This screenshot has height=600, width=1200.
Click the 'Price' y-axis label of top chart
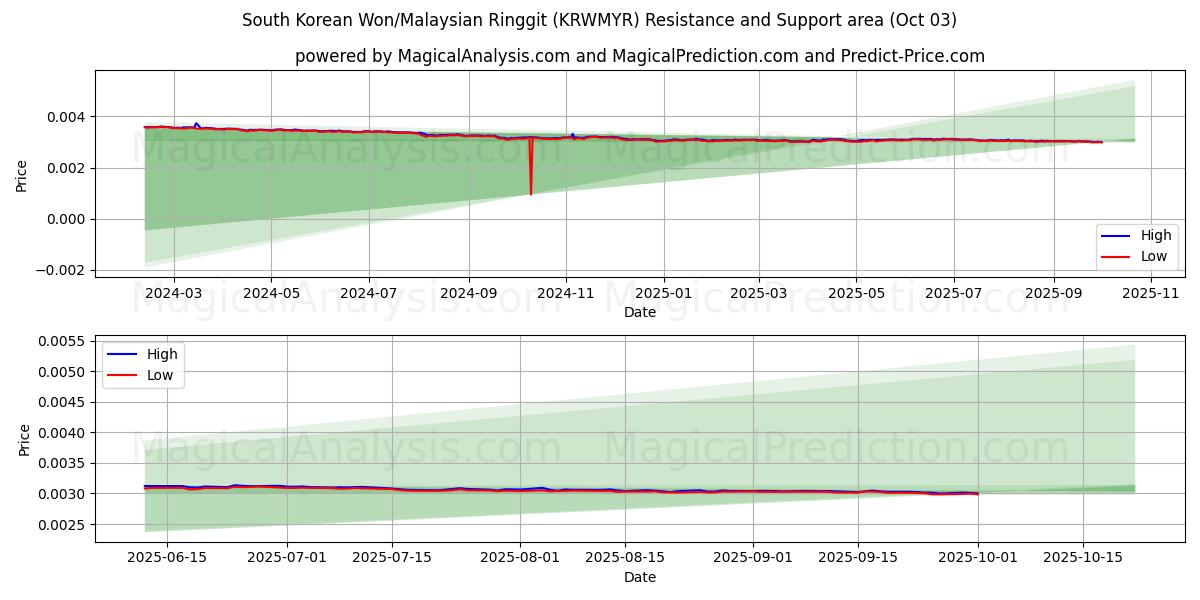(x=22, y=173)
